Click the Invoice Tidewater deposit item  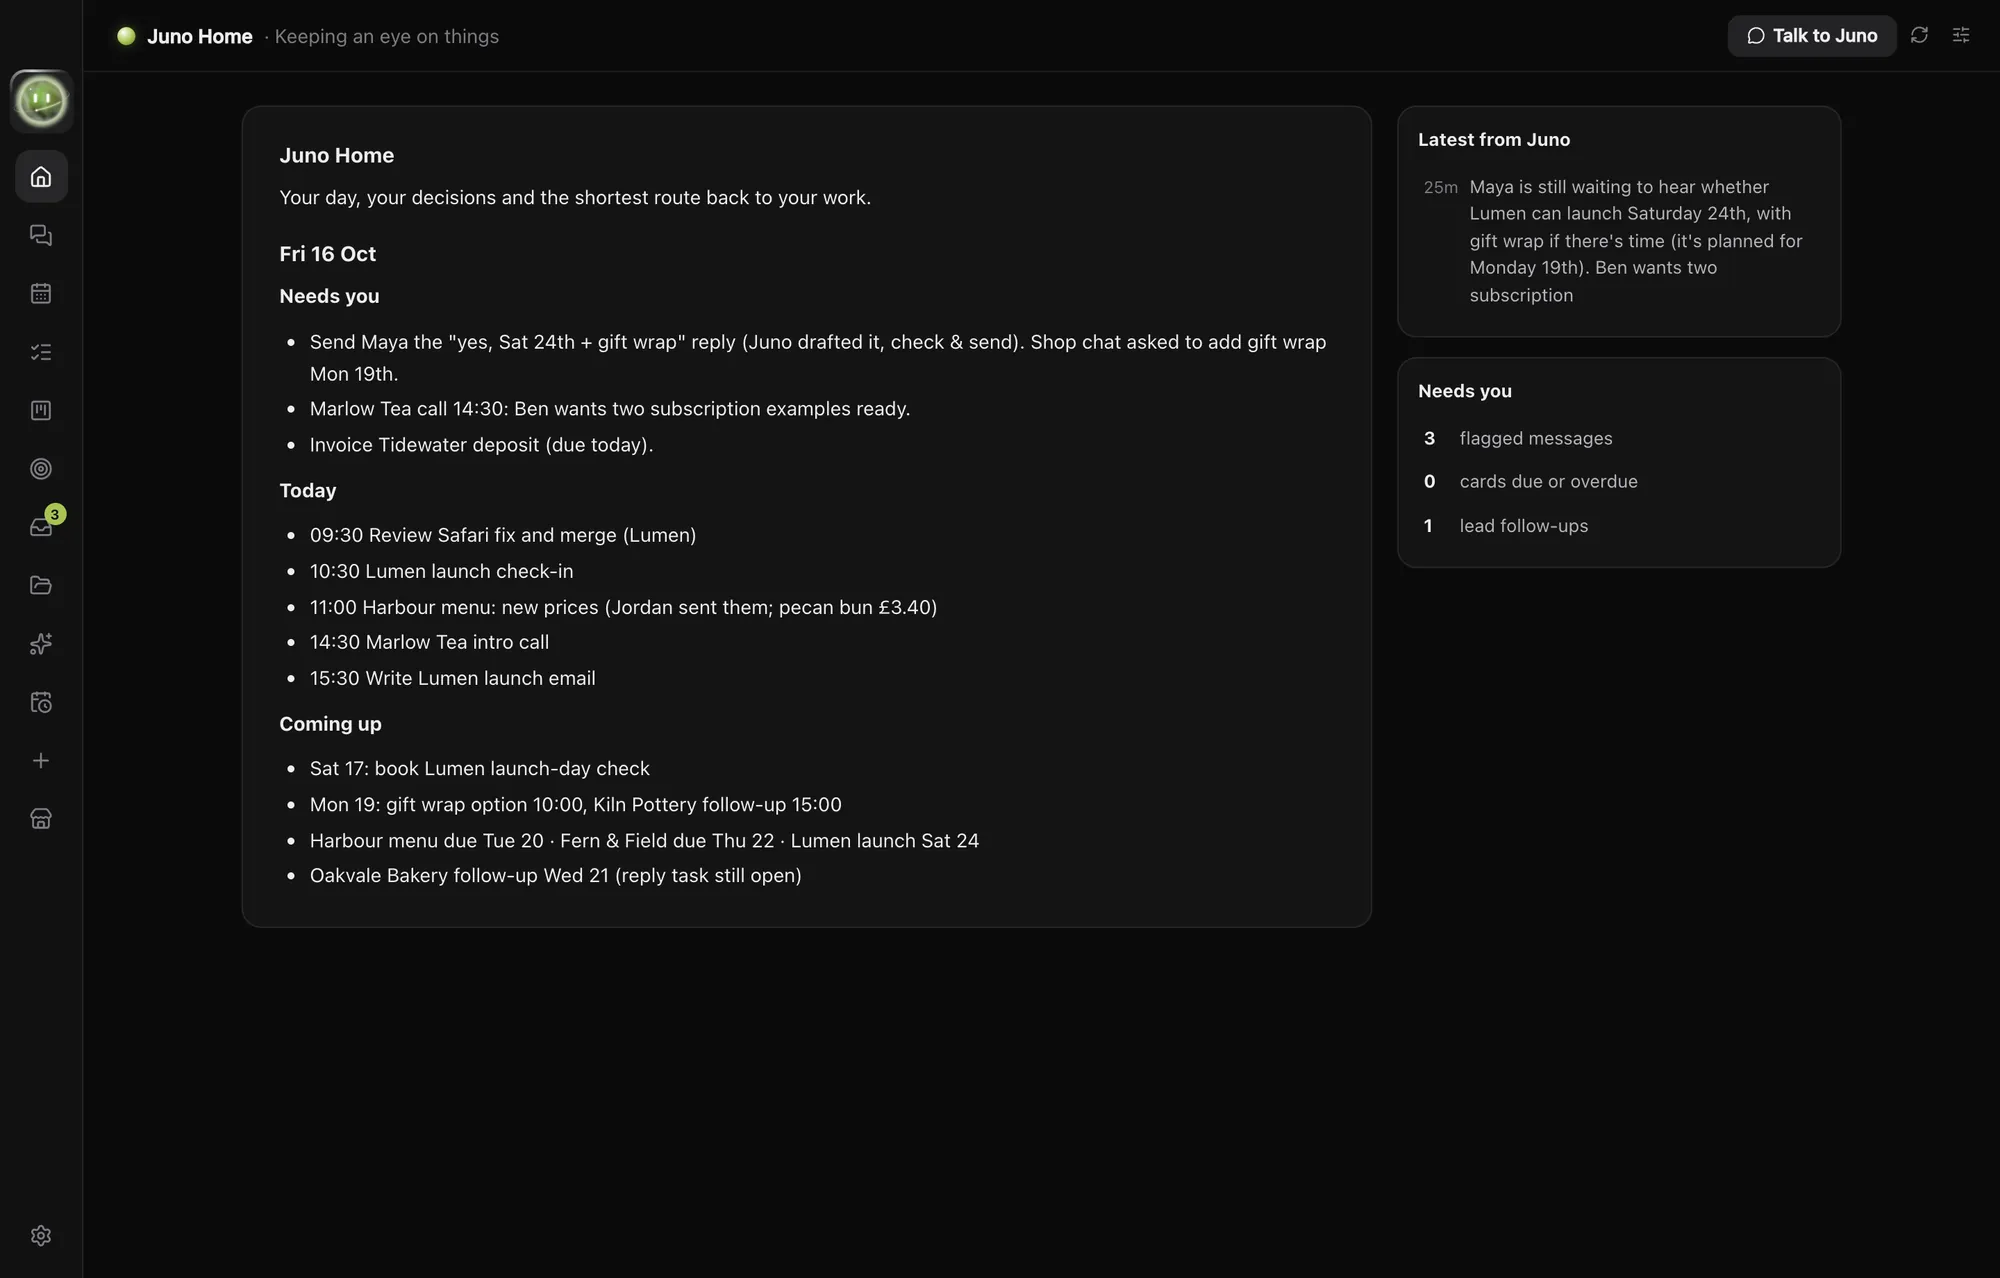coord(481,445)
